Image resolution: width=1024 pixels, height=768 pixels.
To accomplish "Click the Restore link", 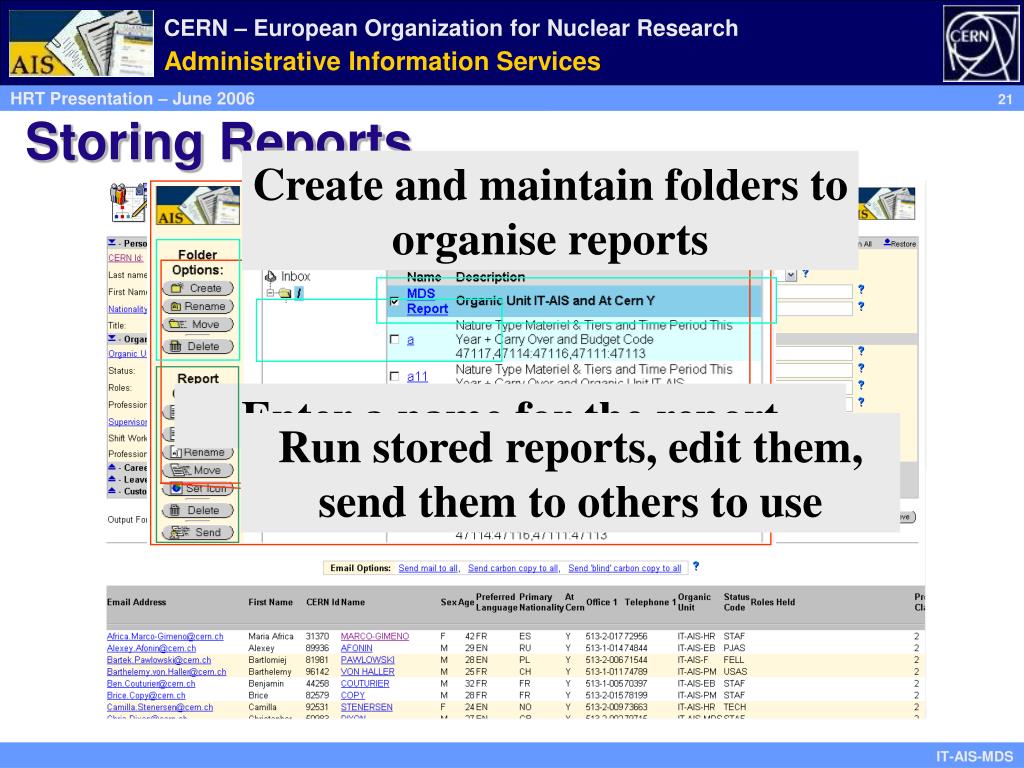I will 900,243.
